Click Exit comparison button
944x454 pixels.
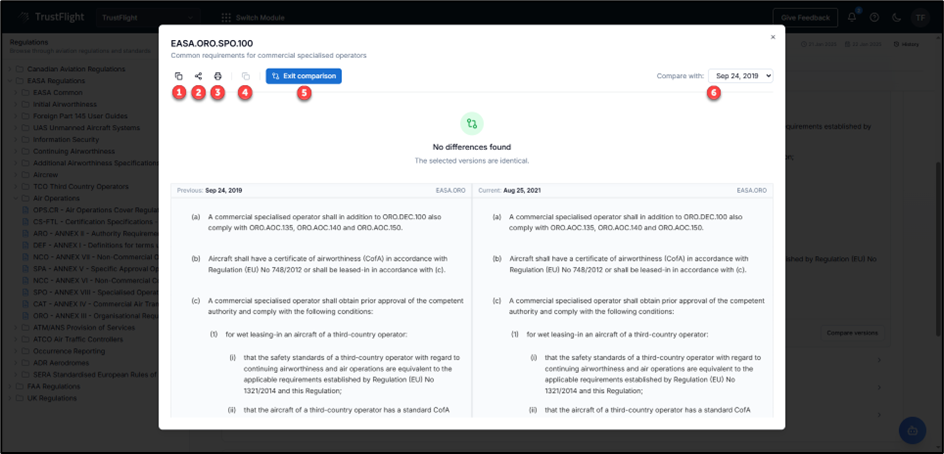coord(304,76)
